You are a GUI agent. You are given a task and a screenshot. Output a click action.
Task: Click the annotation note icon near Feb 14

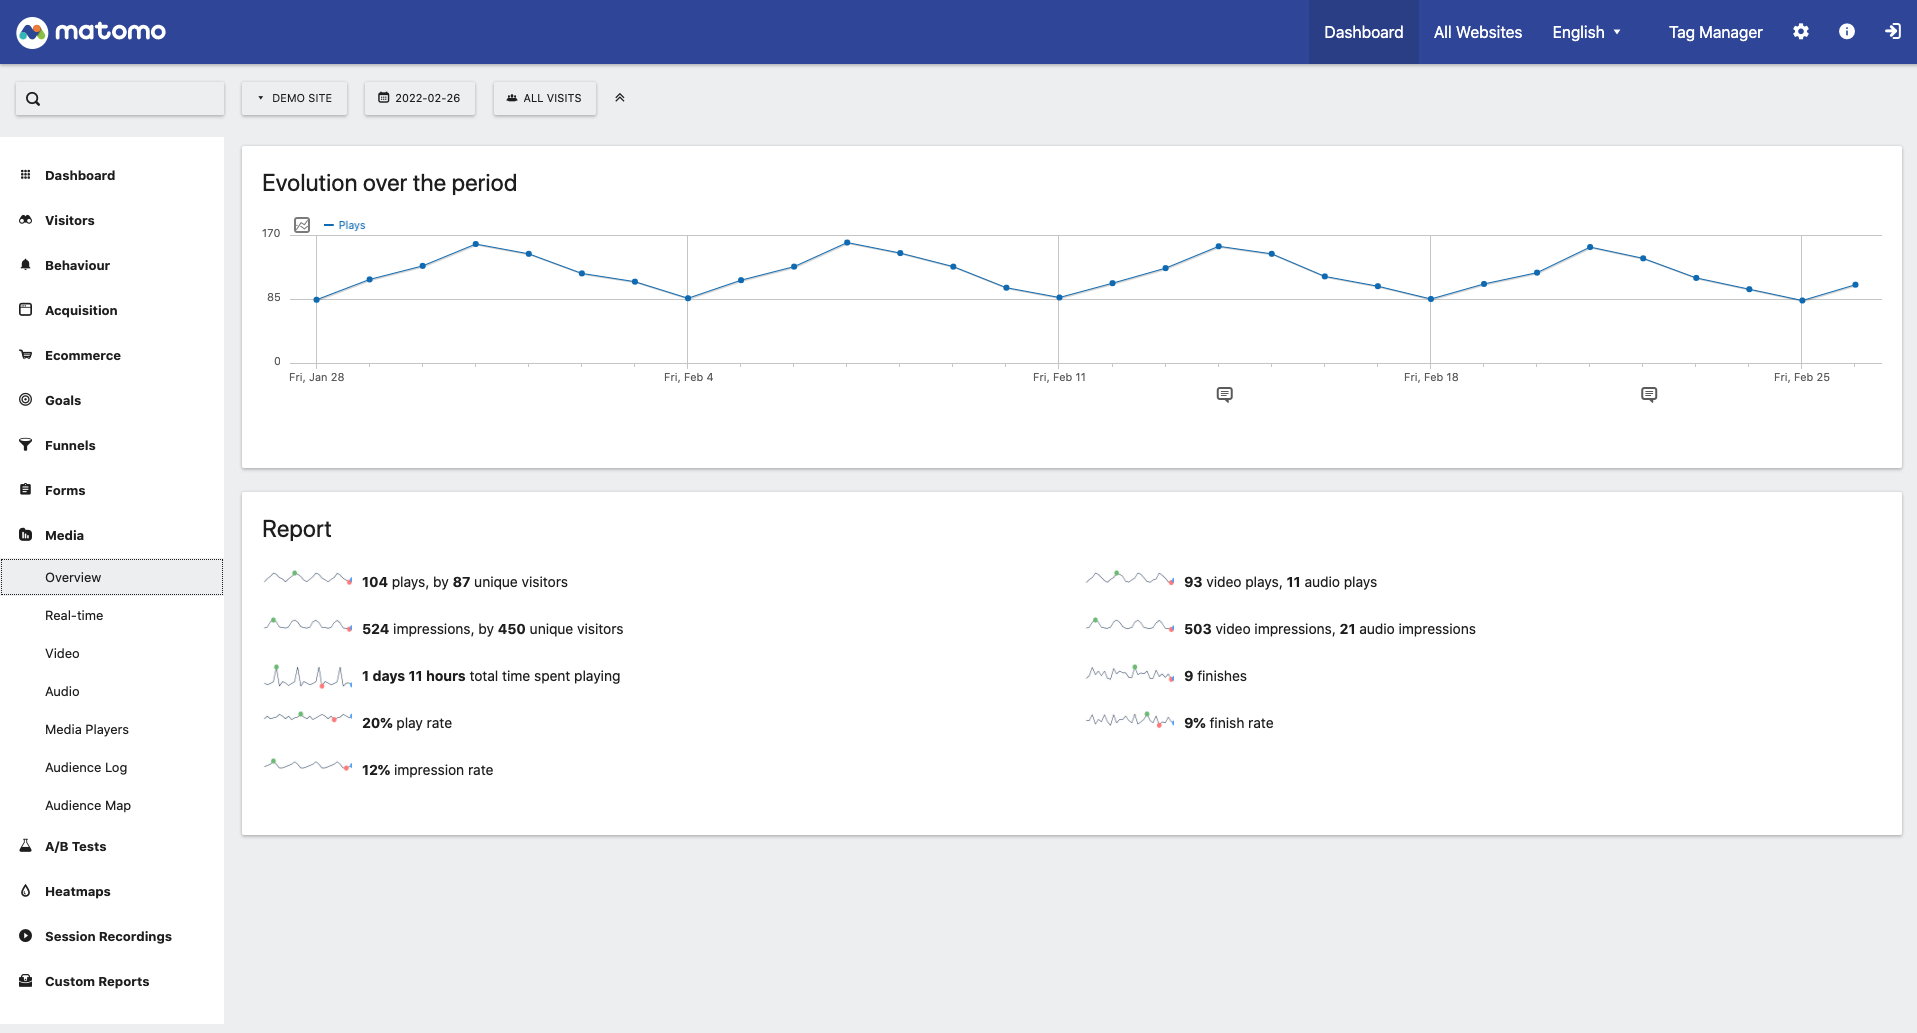pyautogui.click(x=1224, y=395)
